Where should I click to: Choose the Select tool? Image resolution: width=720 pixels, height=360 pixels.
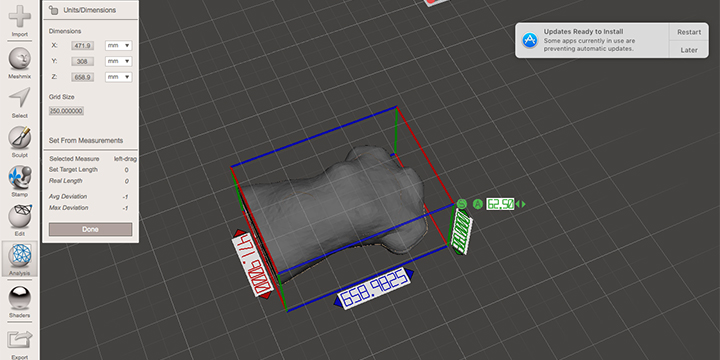20,102
